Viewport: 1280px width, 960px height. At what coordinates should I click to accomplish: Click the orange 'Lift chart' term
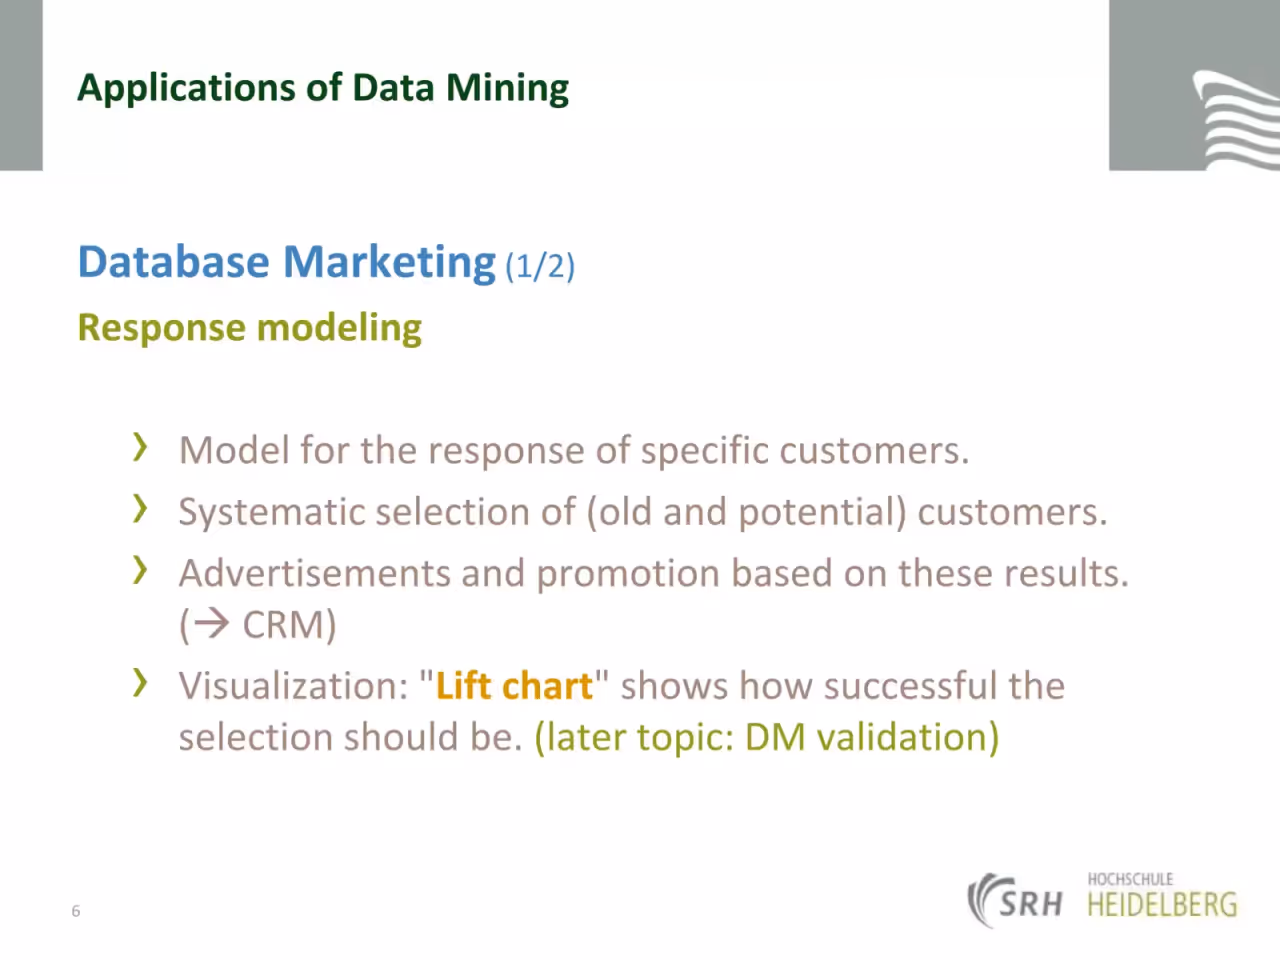point(514,686)
